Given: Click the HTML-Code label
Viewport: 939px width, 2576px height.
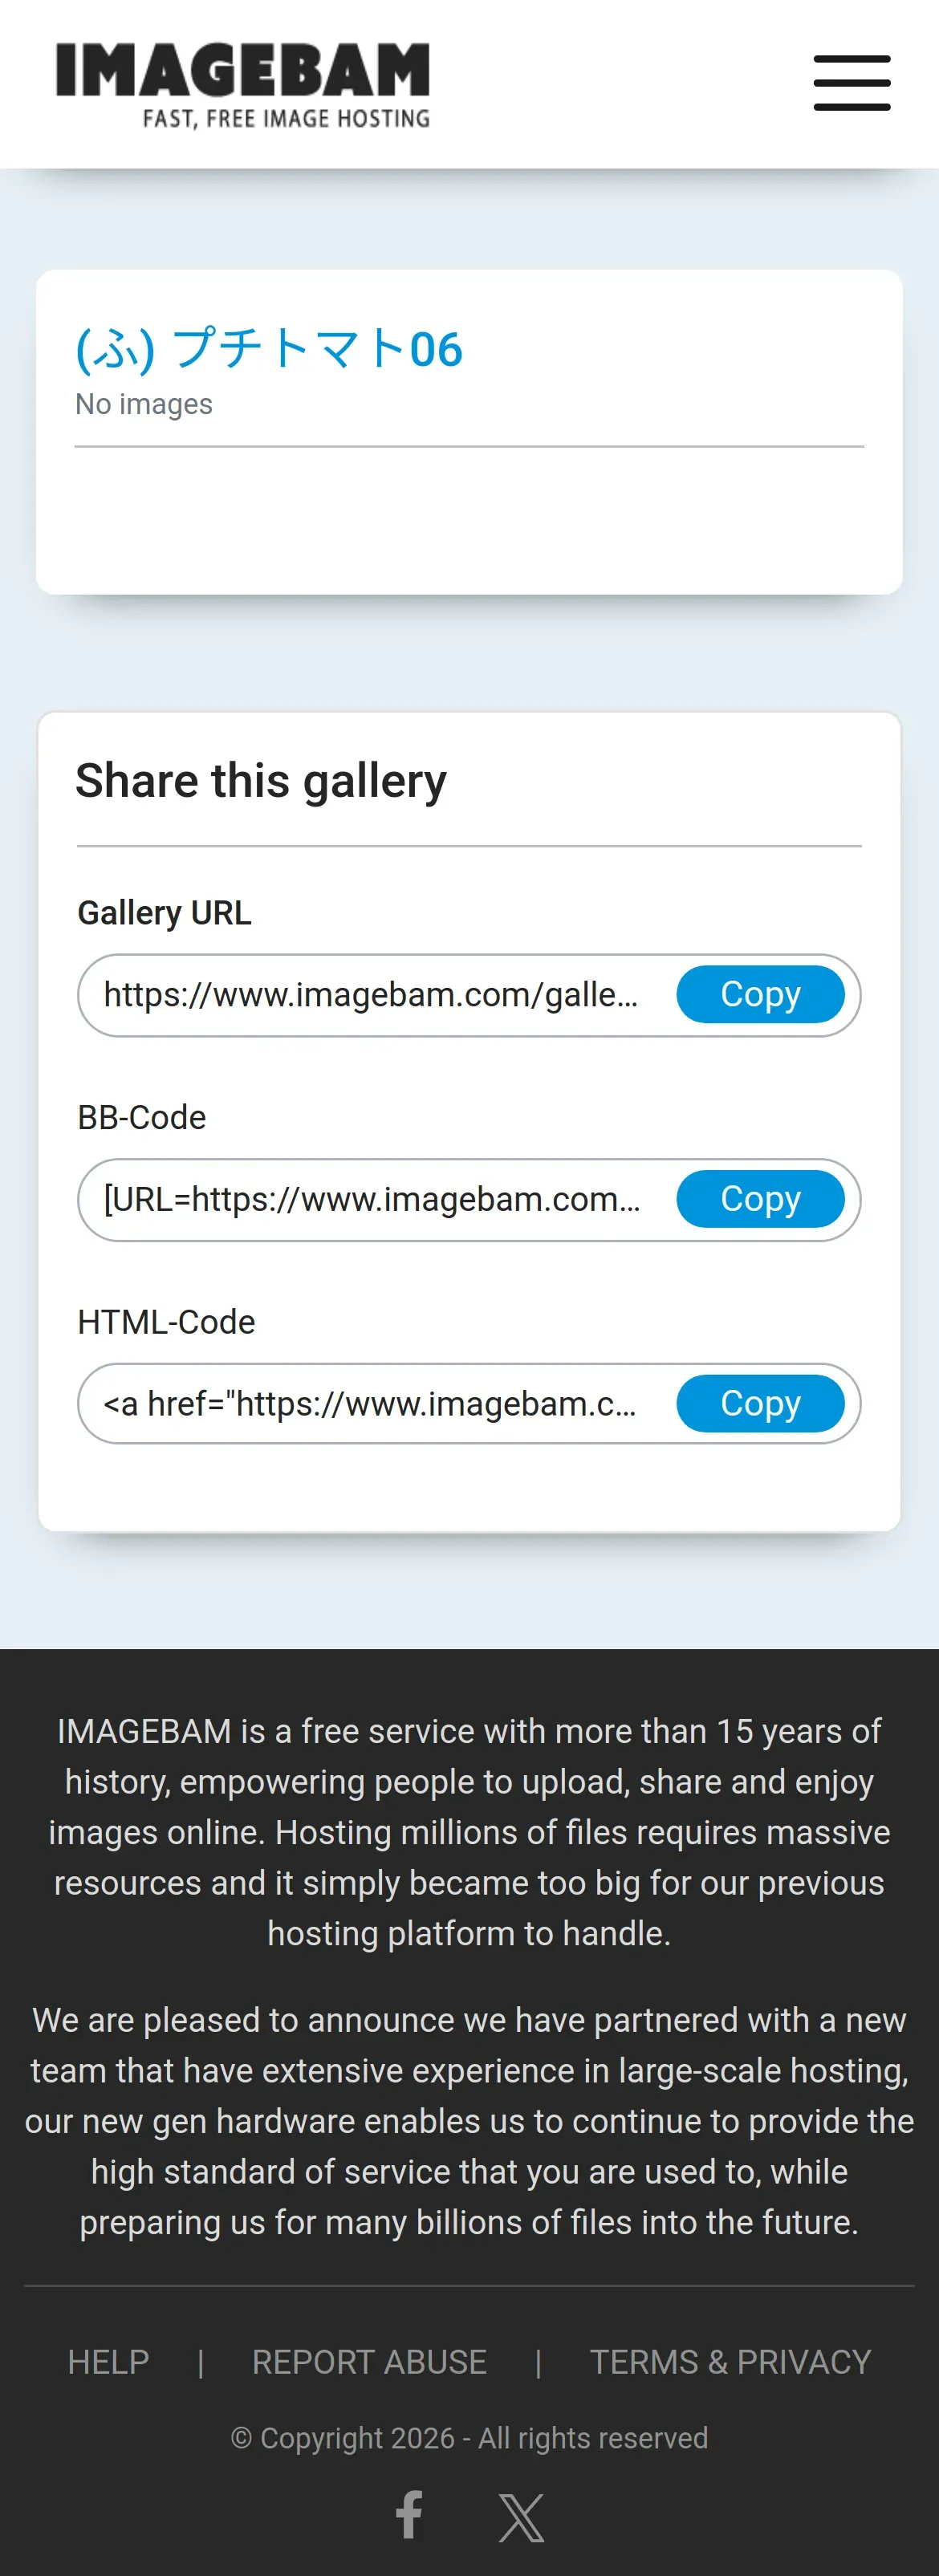Looking at the screenshot, I should (166, 1322).
